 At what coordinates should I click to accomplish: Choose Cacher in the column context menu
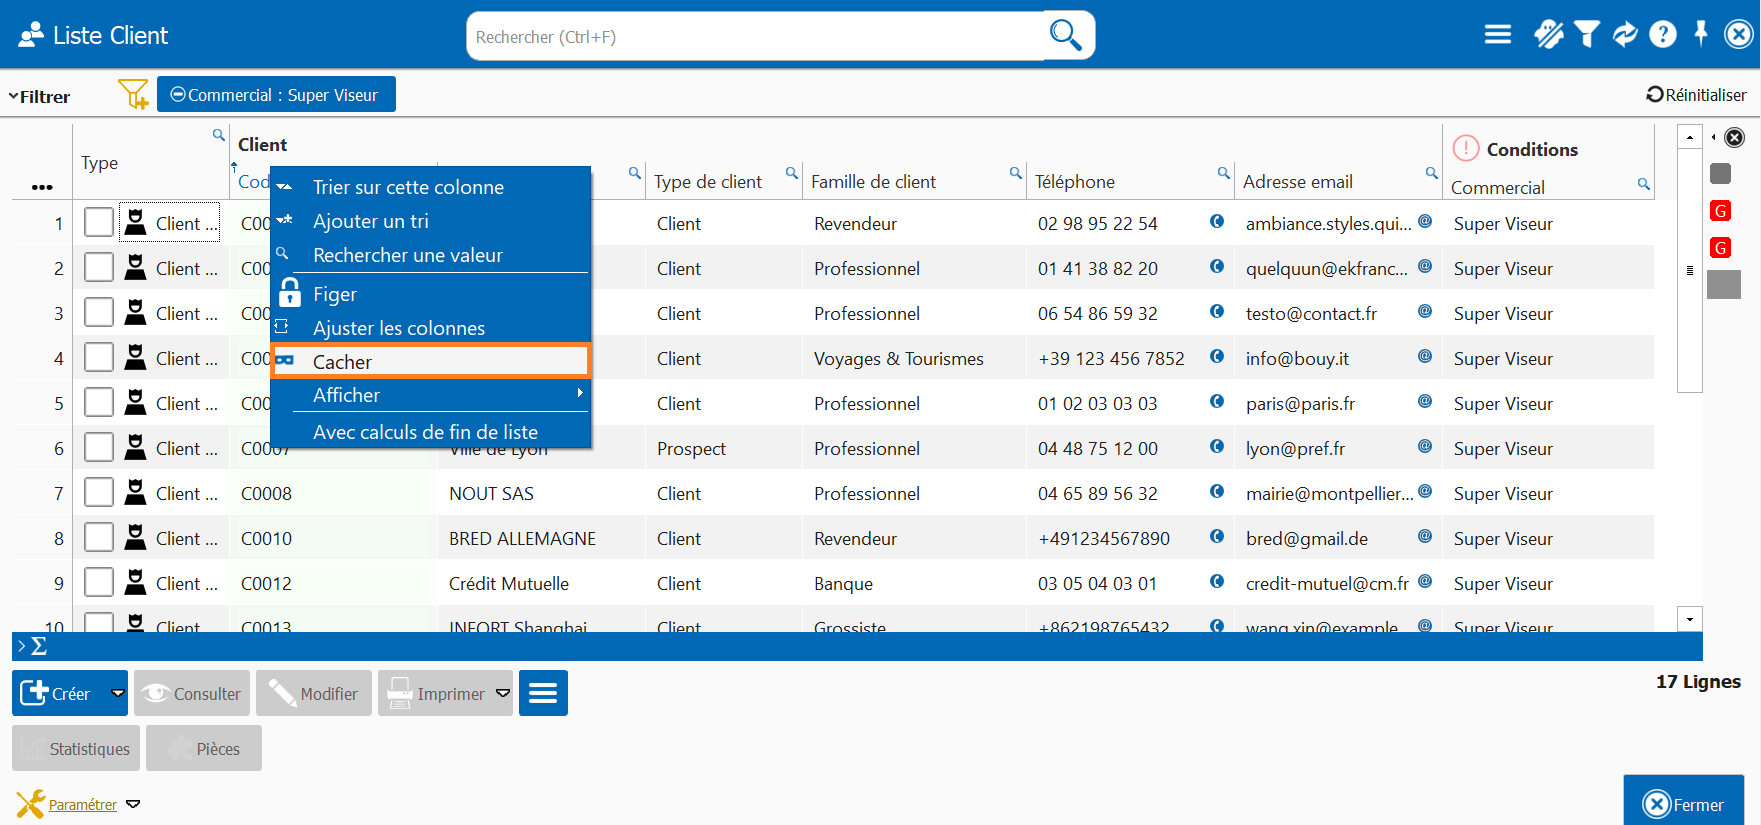click(x=431, y=361)
